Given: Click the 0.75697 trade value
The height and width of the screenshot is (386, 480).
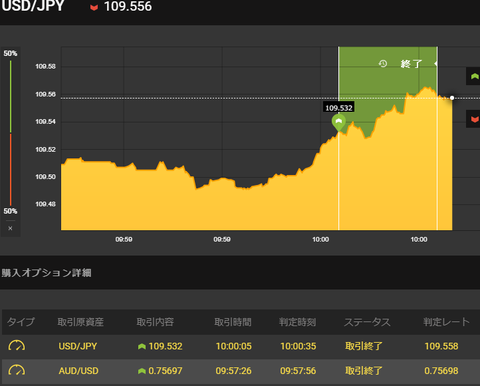Looking at the screenshot, I should [165, 371].
